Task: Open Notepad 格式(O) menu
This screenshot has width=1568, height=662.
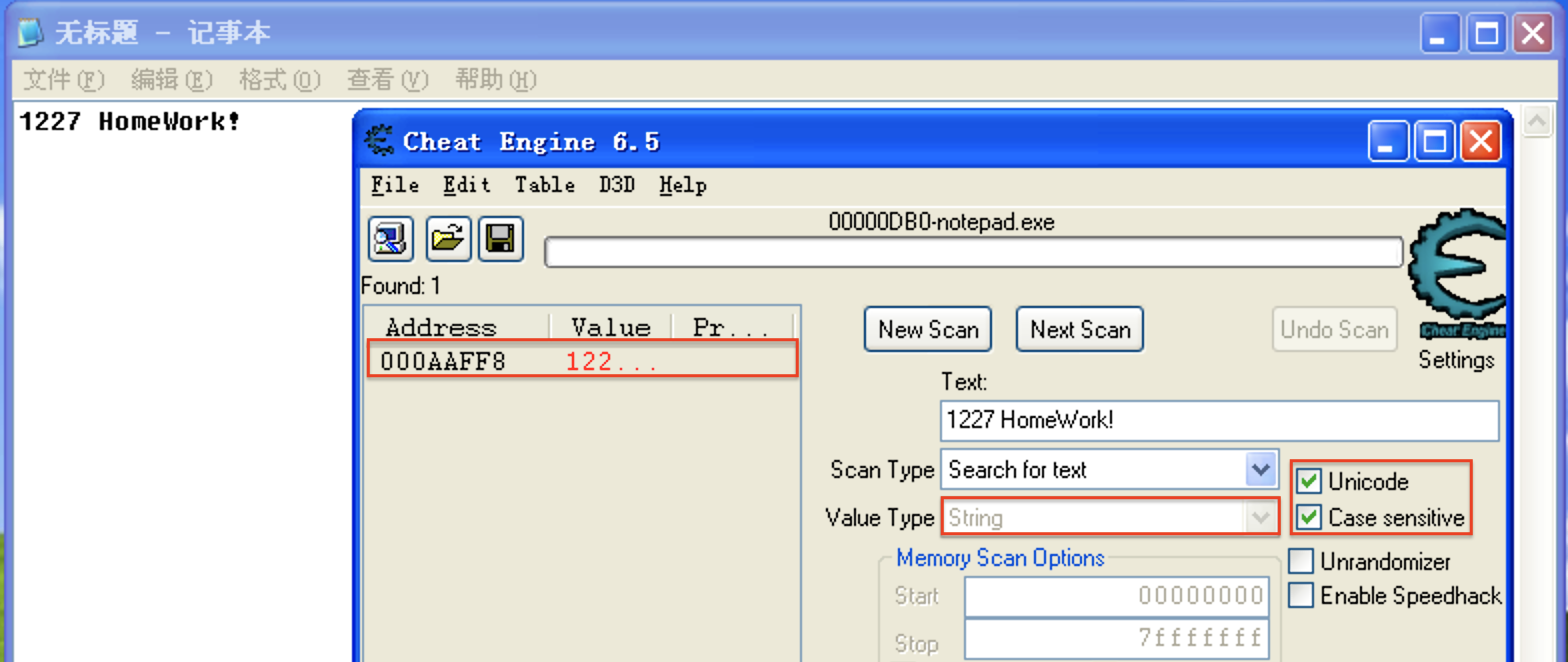Action: pos(280,80)
